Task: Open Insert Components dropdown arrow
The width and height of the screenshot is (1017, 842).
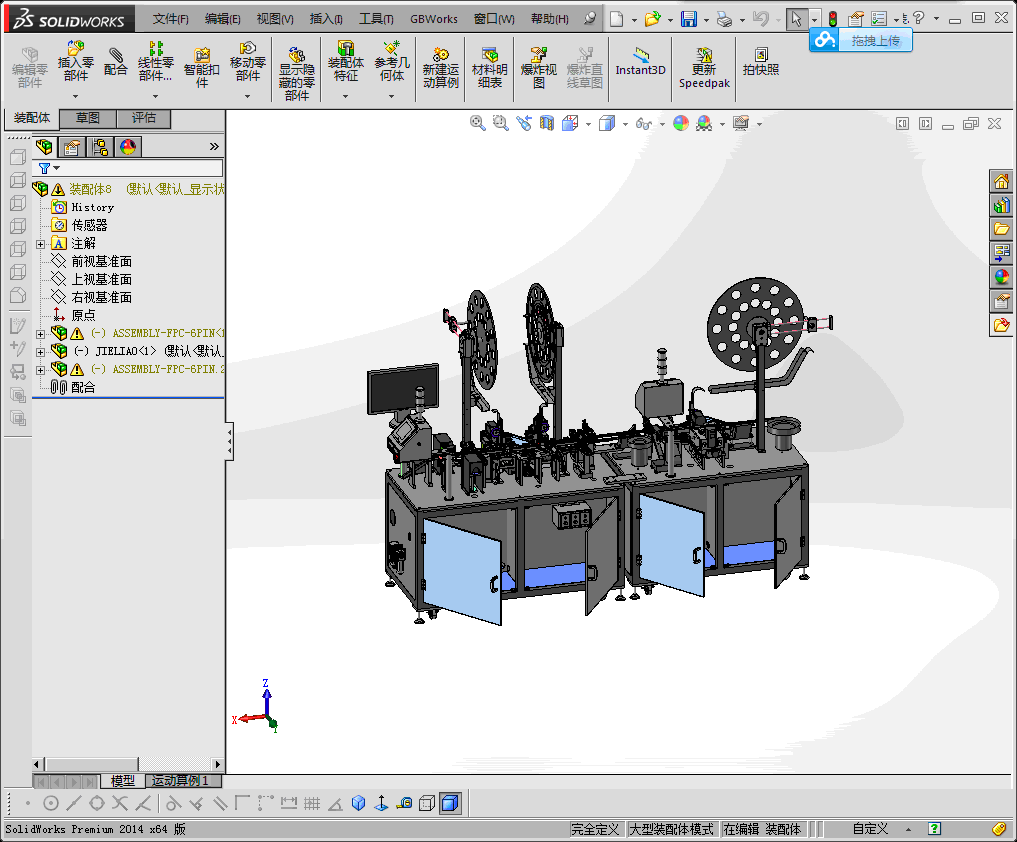Action: coord(75,96)
